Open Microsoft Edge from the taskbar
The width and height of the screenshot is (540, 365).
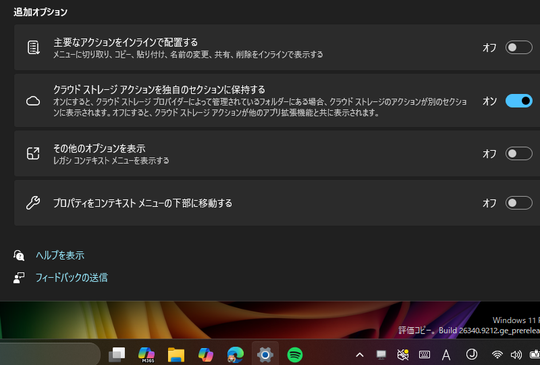235,355
